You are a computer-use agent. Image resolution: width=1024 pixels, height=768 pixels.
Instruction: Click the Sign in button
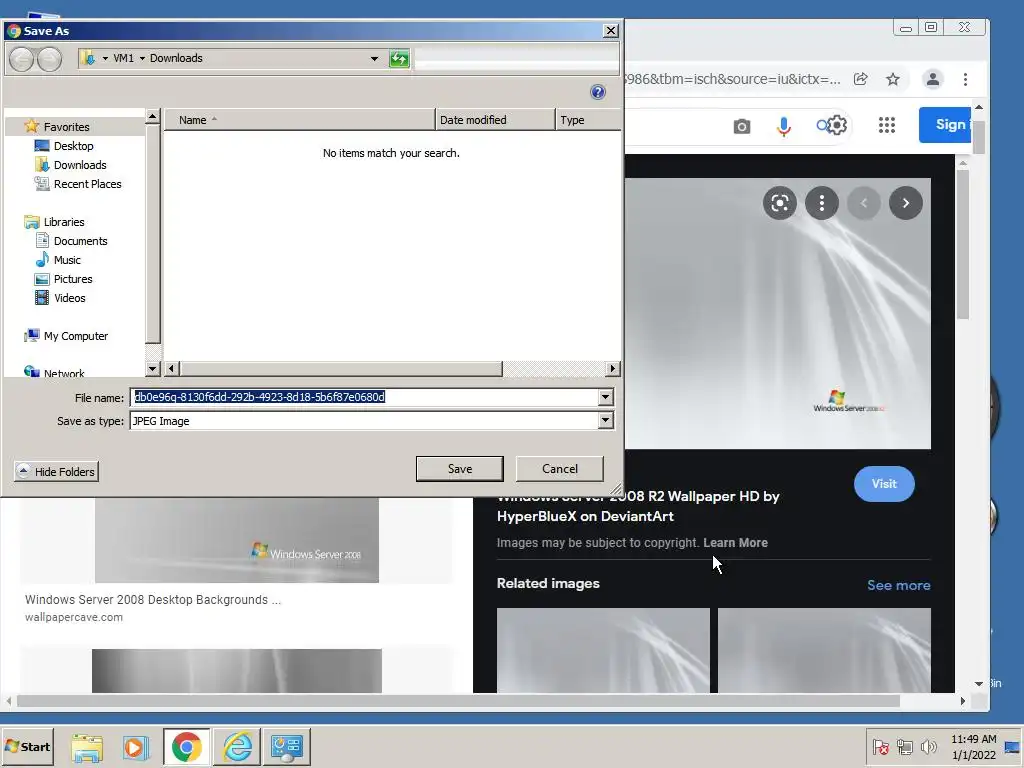pos(945,125)
